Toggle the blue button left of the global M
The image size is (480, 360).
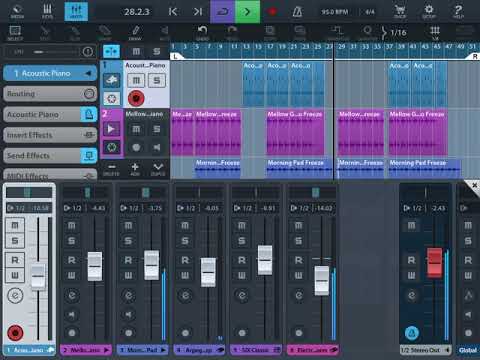[x=111, y=51]
